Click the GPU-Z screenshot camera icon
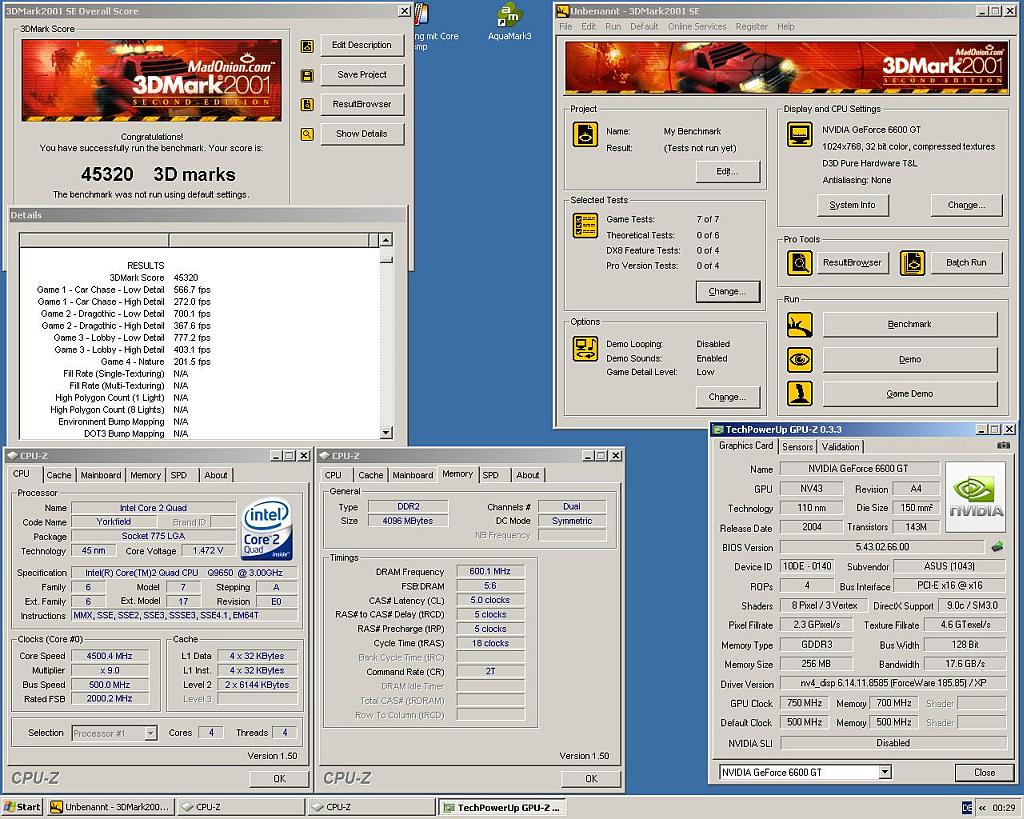Viewport: 1024px width, 819px height. (1004, 445)
